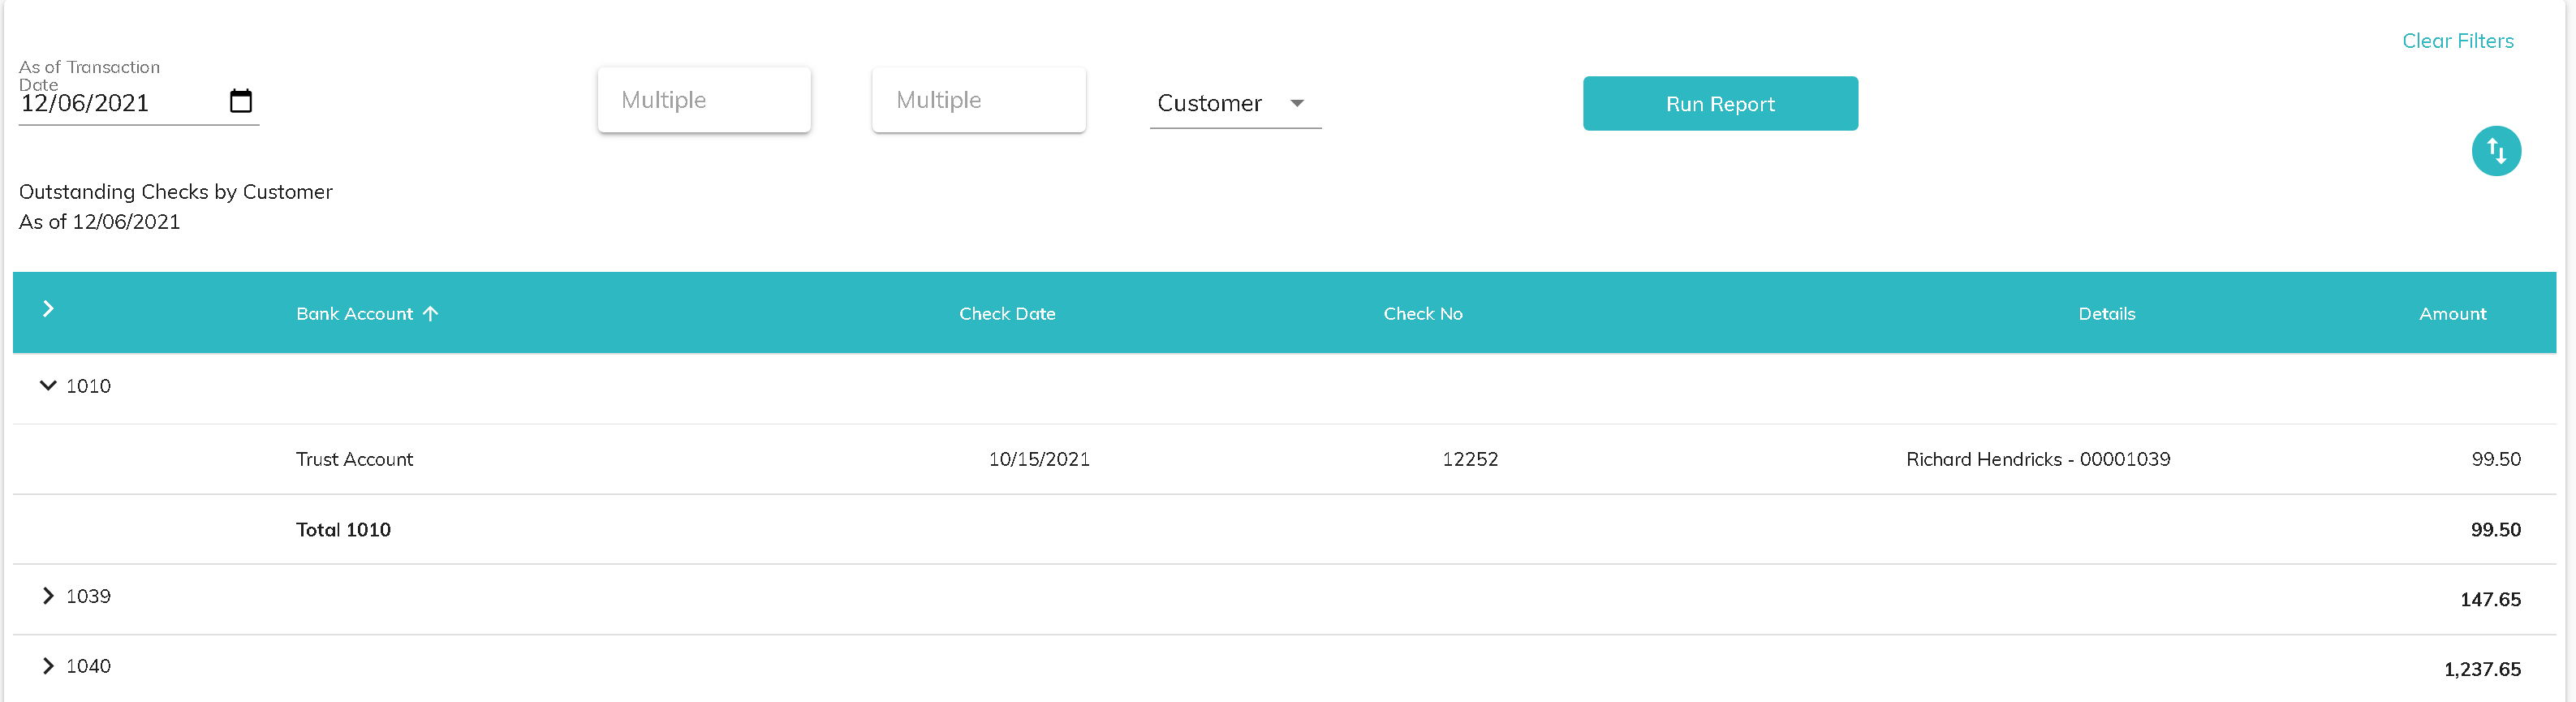Click check number 12252 cell
Screen dimensions: 2576x702
[1469, 459]
